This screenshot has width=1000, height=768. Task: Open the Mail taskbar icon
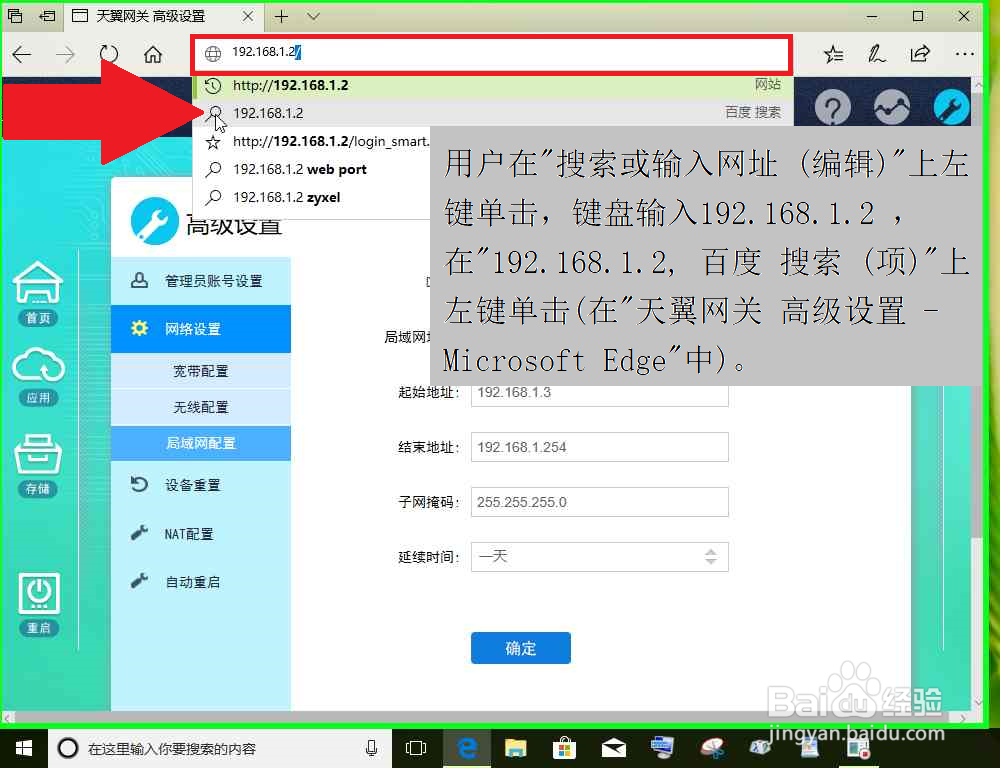coord(614,748)
